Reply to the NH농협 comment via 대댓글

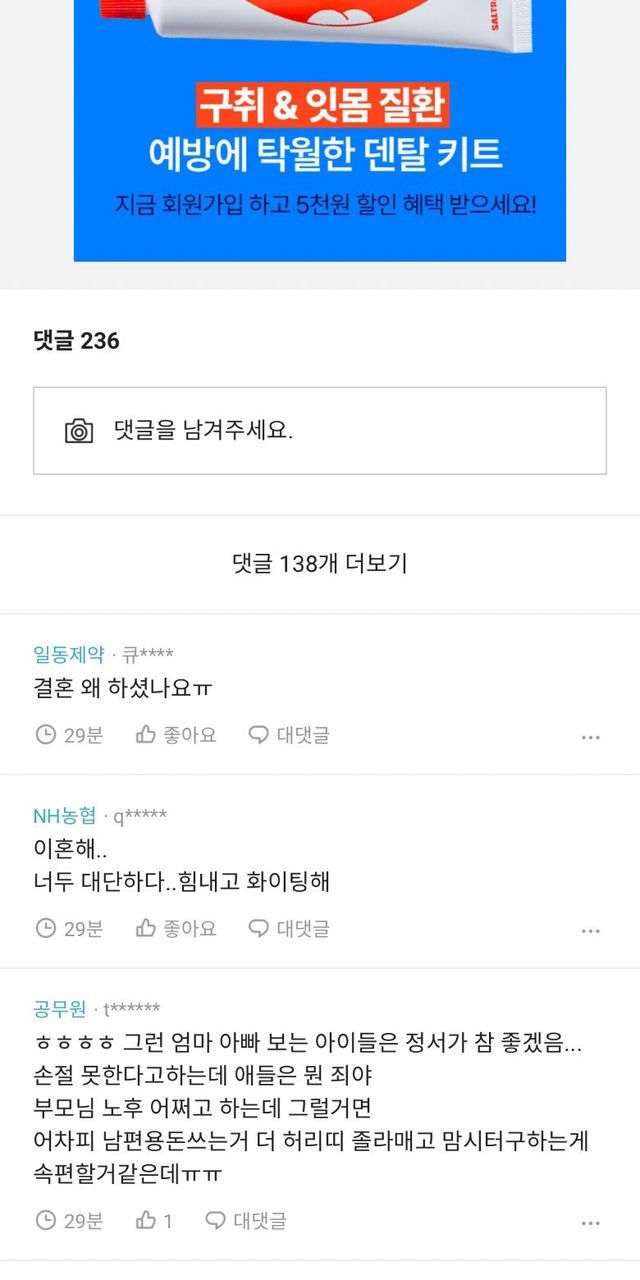pos(289,929)
